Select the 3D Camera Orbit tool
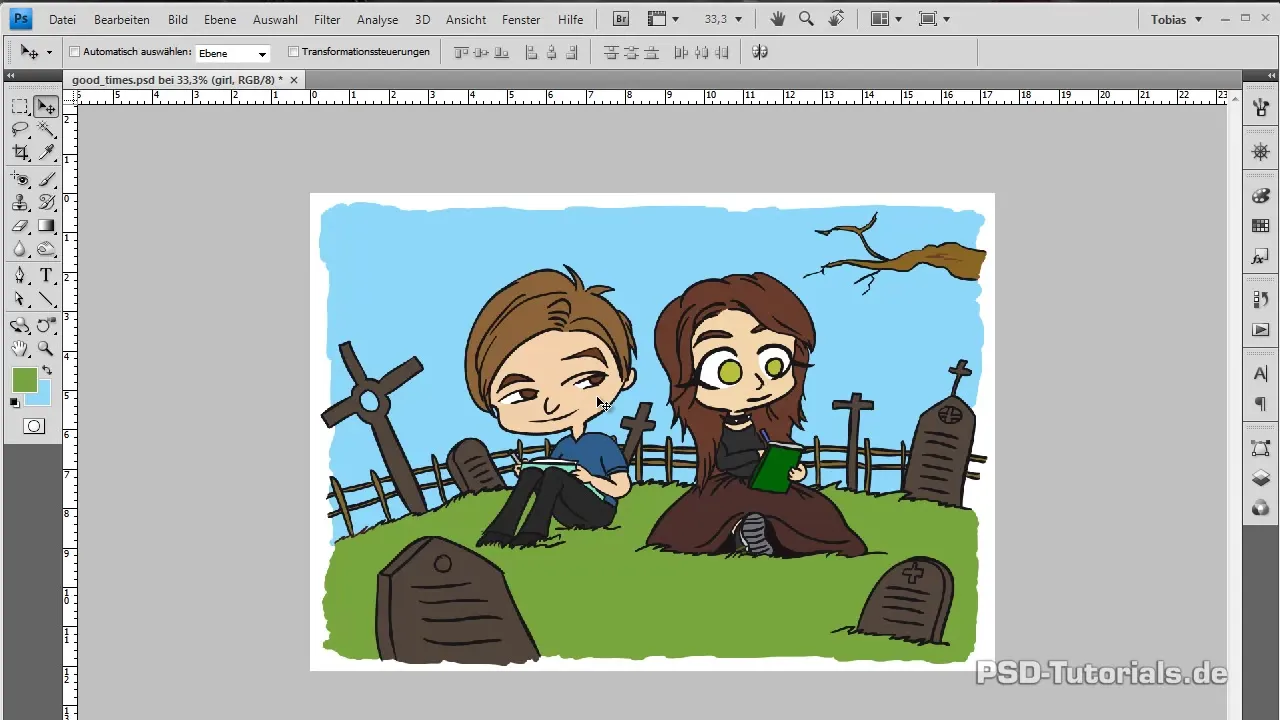Viewport: 1280px width, 720px height. [46, 325]
